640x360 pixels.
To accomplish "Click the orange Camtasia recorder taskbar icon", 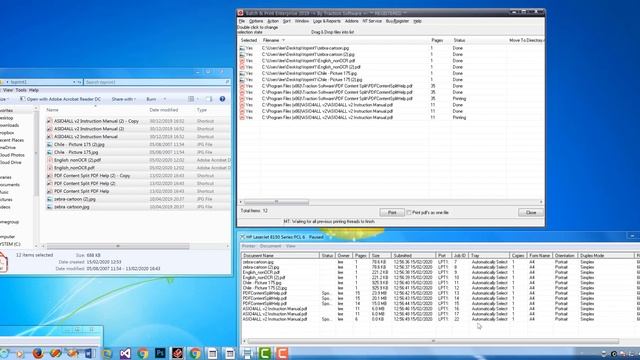I will pos(282,353).
